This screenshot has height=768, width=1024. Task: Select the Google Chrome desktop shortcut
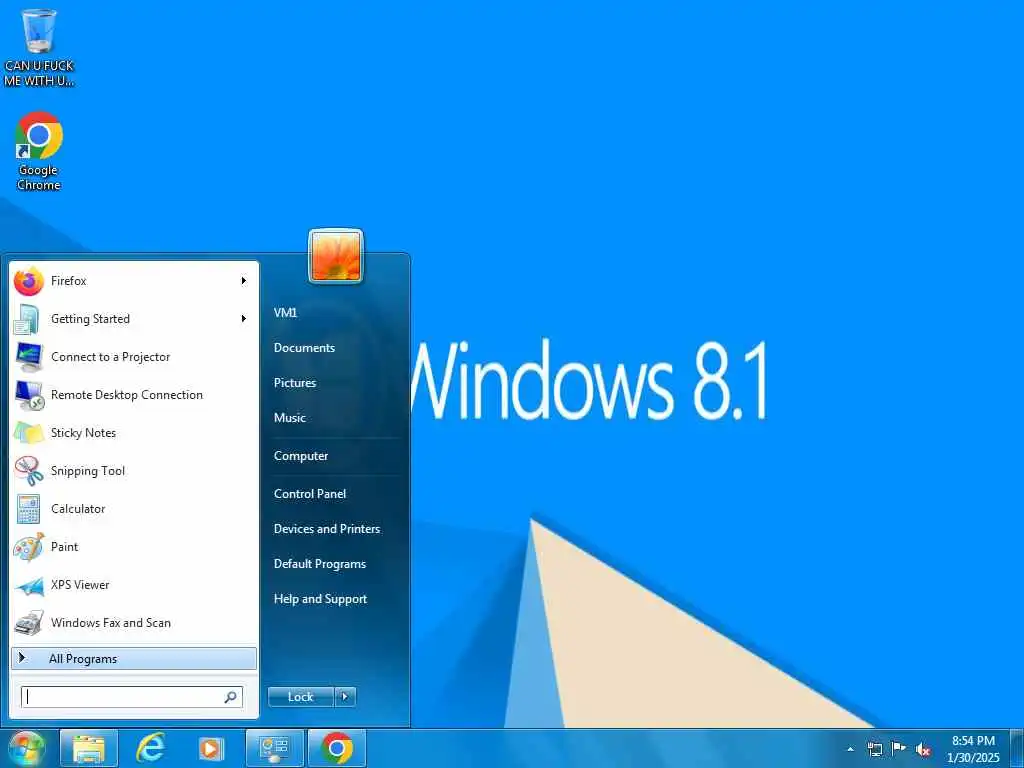[x=39, y=152]
